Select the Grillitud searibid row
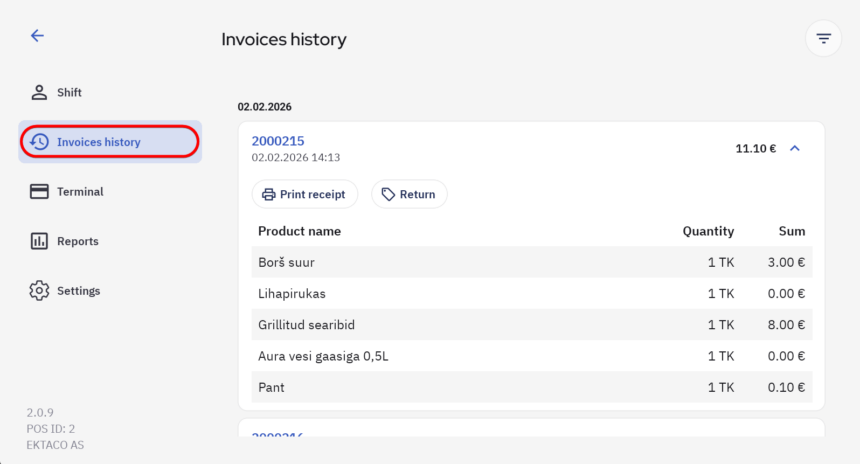The image size is (860, 464). pyautogui.click(x=531, y=325)
